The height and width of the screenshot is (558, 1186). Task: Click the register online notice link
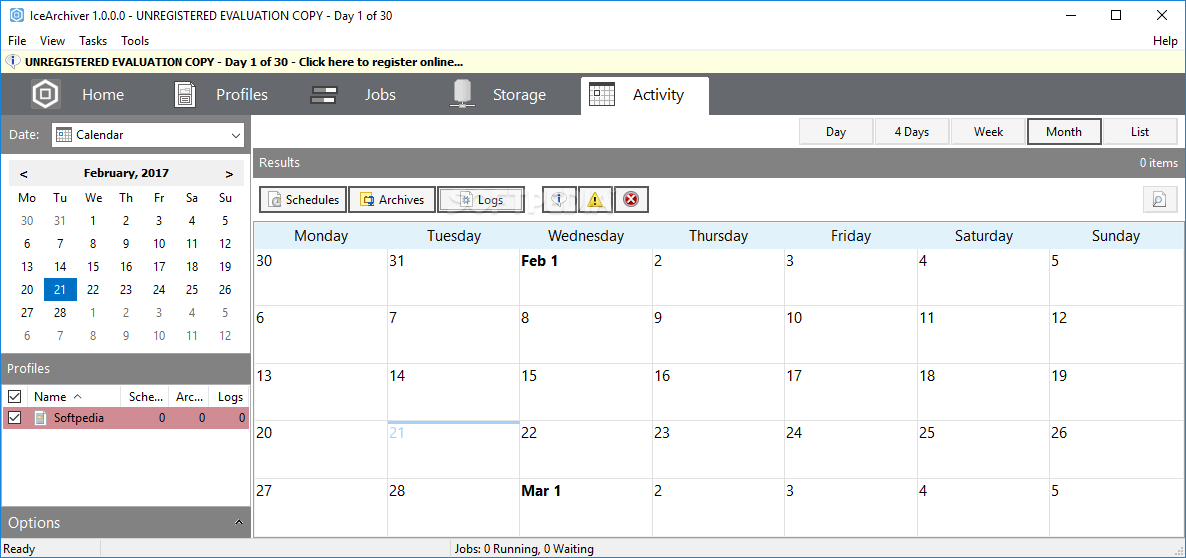coord(243,62)
